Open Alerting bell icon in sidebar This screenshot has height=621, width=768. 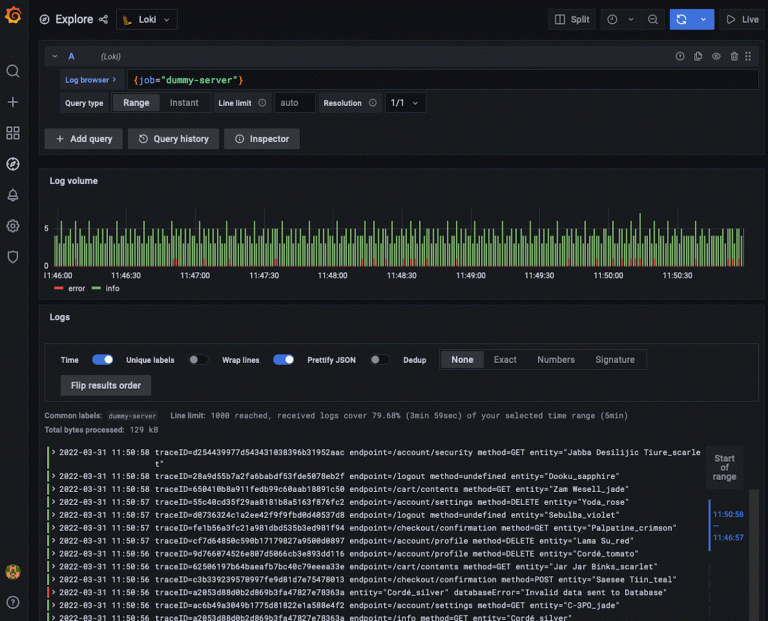point(13,195)
